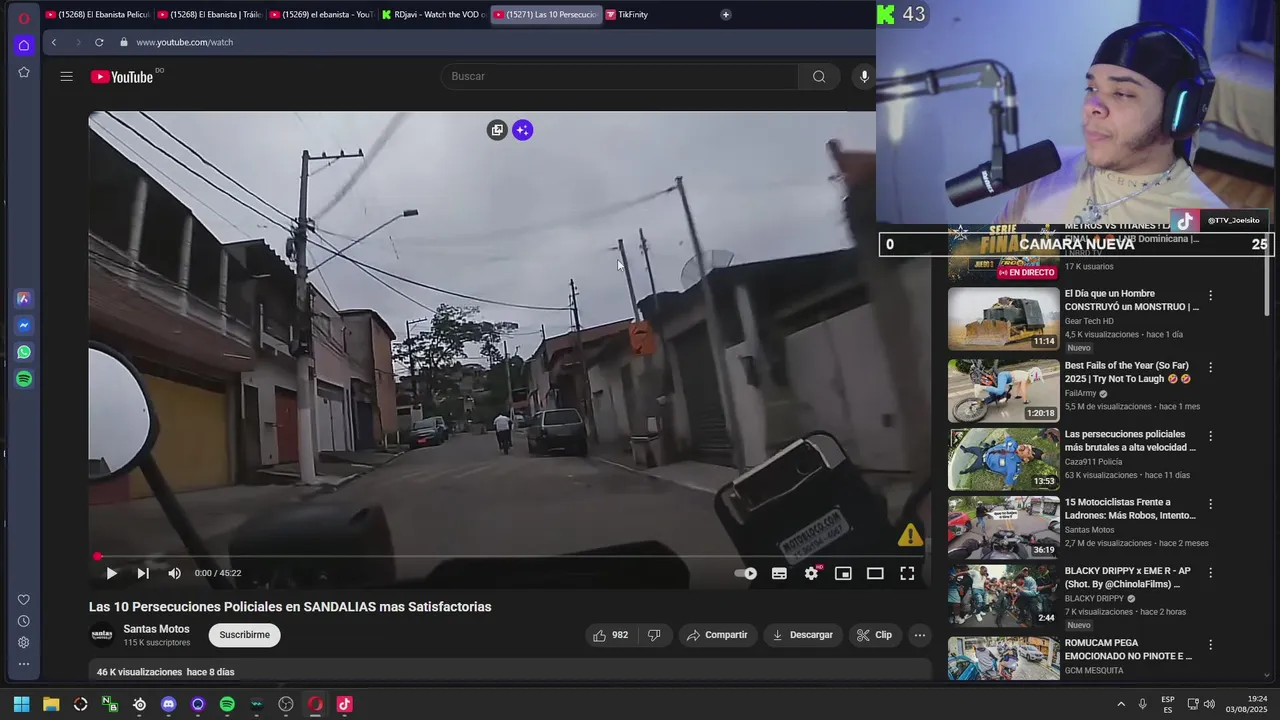The height and width of the screenshot is (720, 1280).
Task: Open Santas Motos channel name link
Action: pyautogui.click(x=156, y=629)
